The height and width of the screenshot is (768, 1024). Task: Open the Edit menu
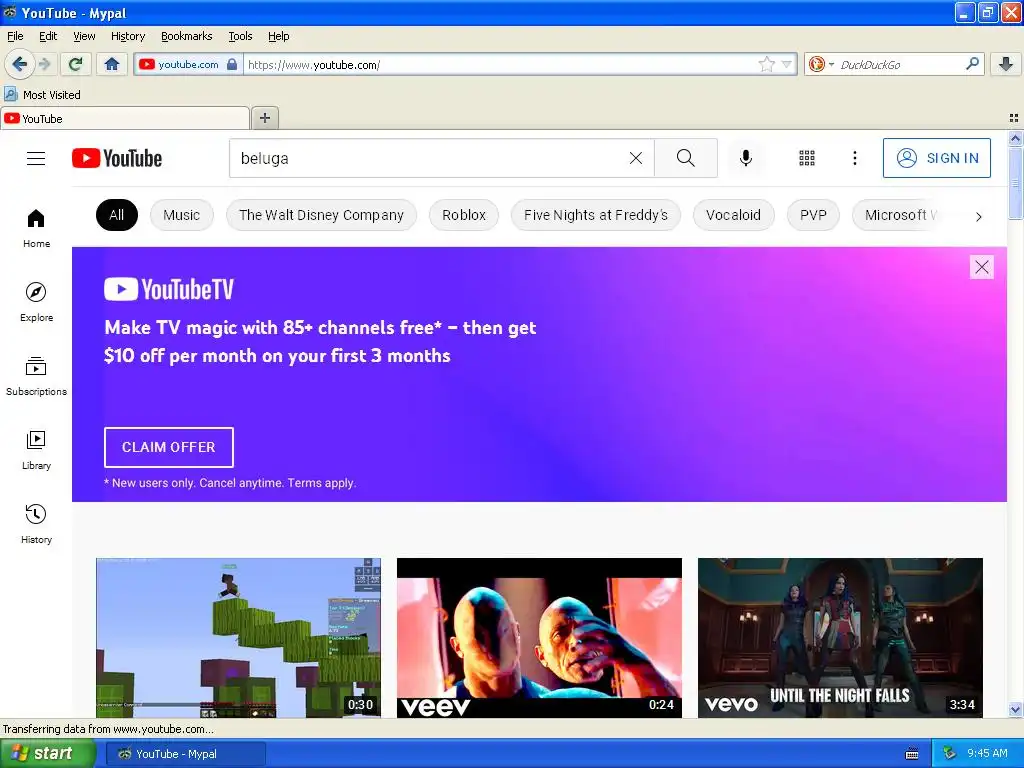pyautogui.click(x=48, y=36)
